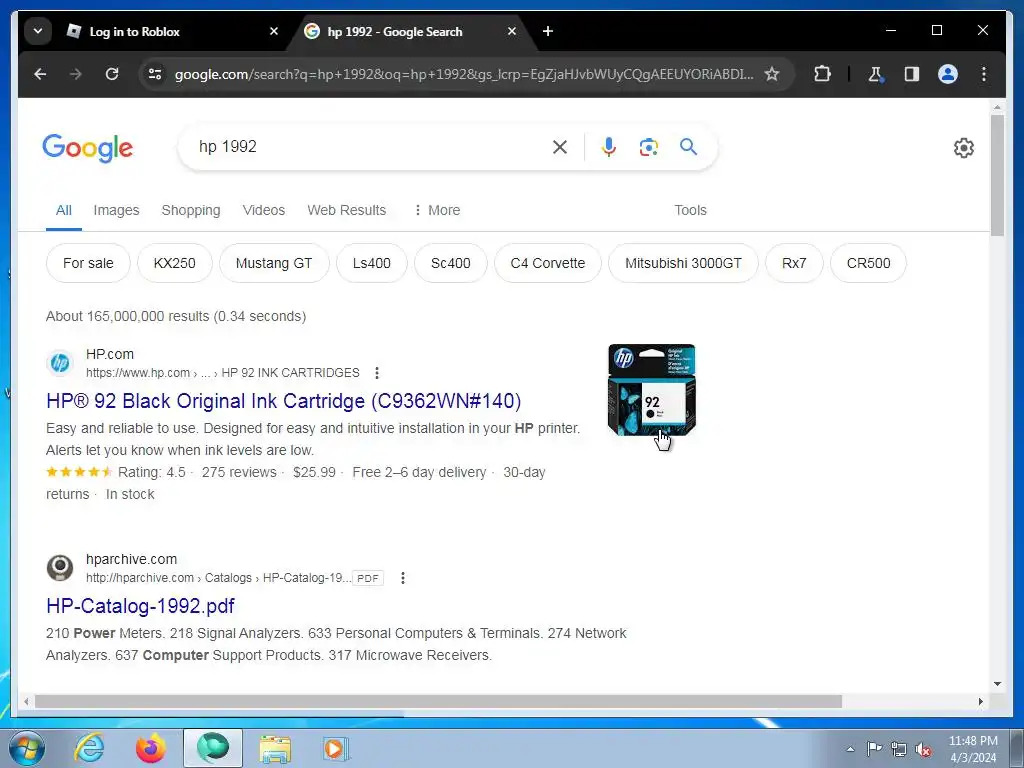Open the Extensions puzzle icon
Screen dimensions: 1024x768
point(822,74)
